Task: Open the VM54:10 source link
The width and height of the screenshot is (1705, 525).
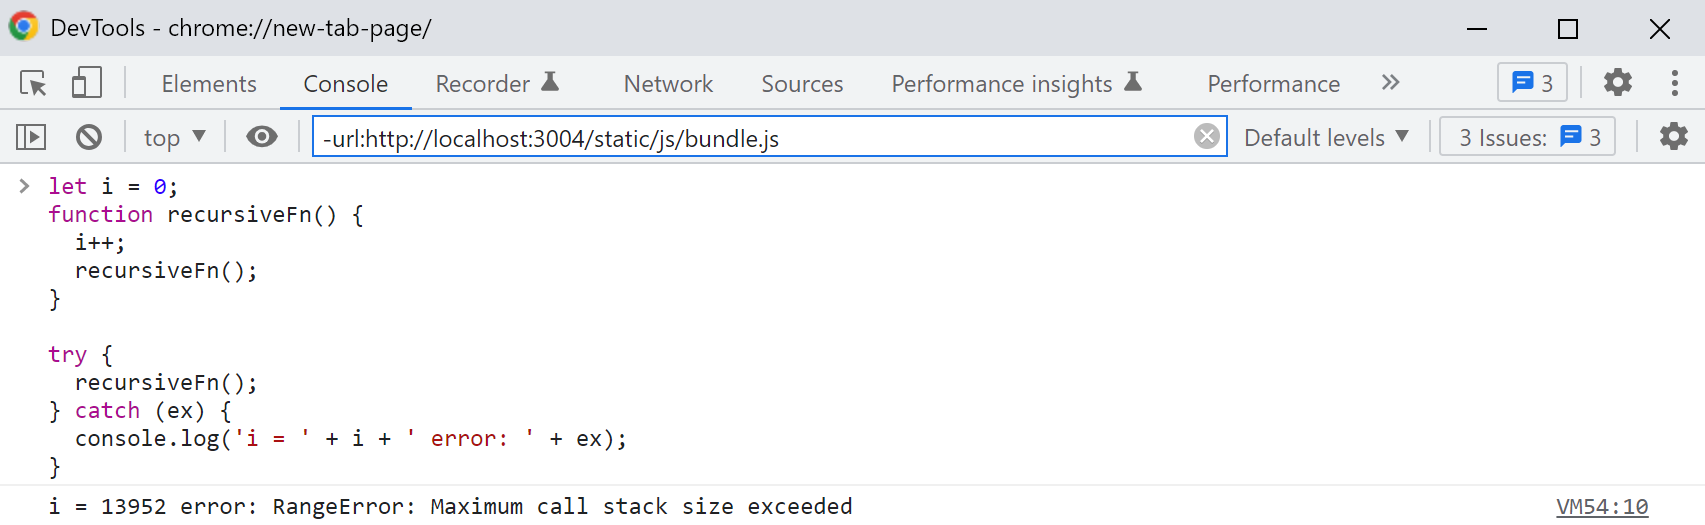Action: point(1602,507)
